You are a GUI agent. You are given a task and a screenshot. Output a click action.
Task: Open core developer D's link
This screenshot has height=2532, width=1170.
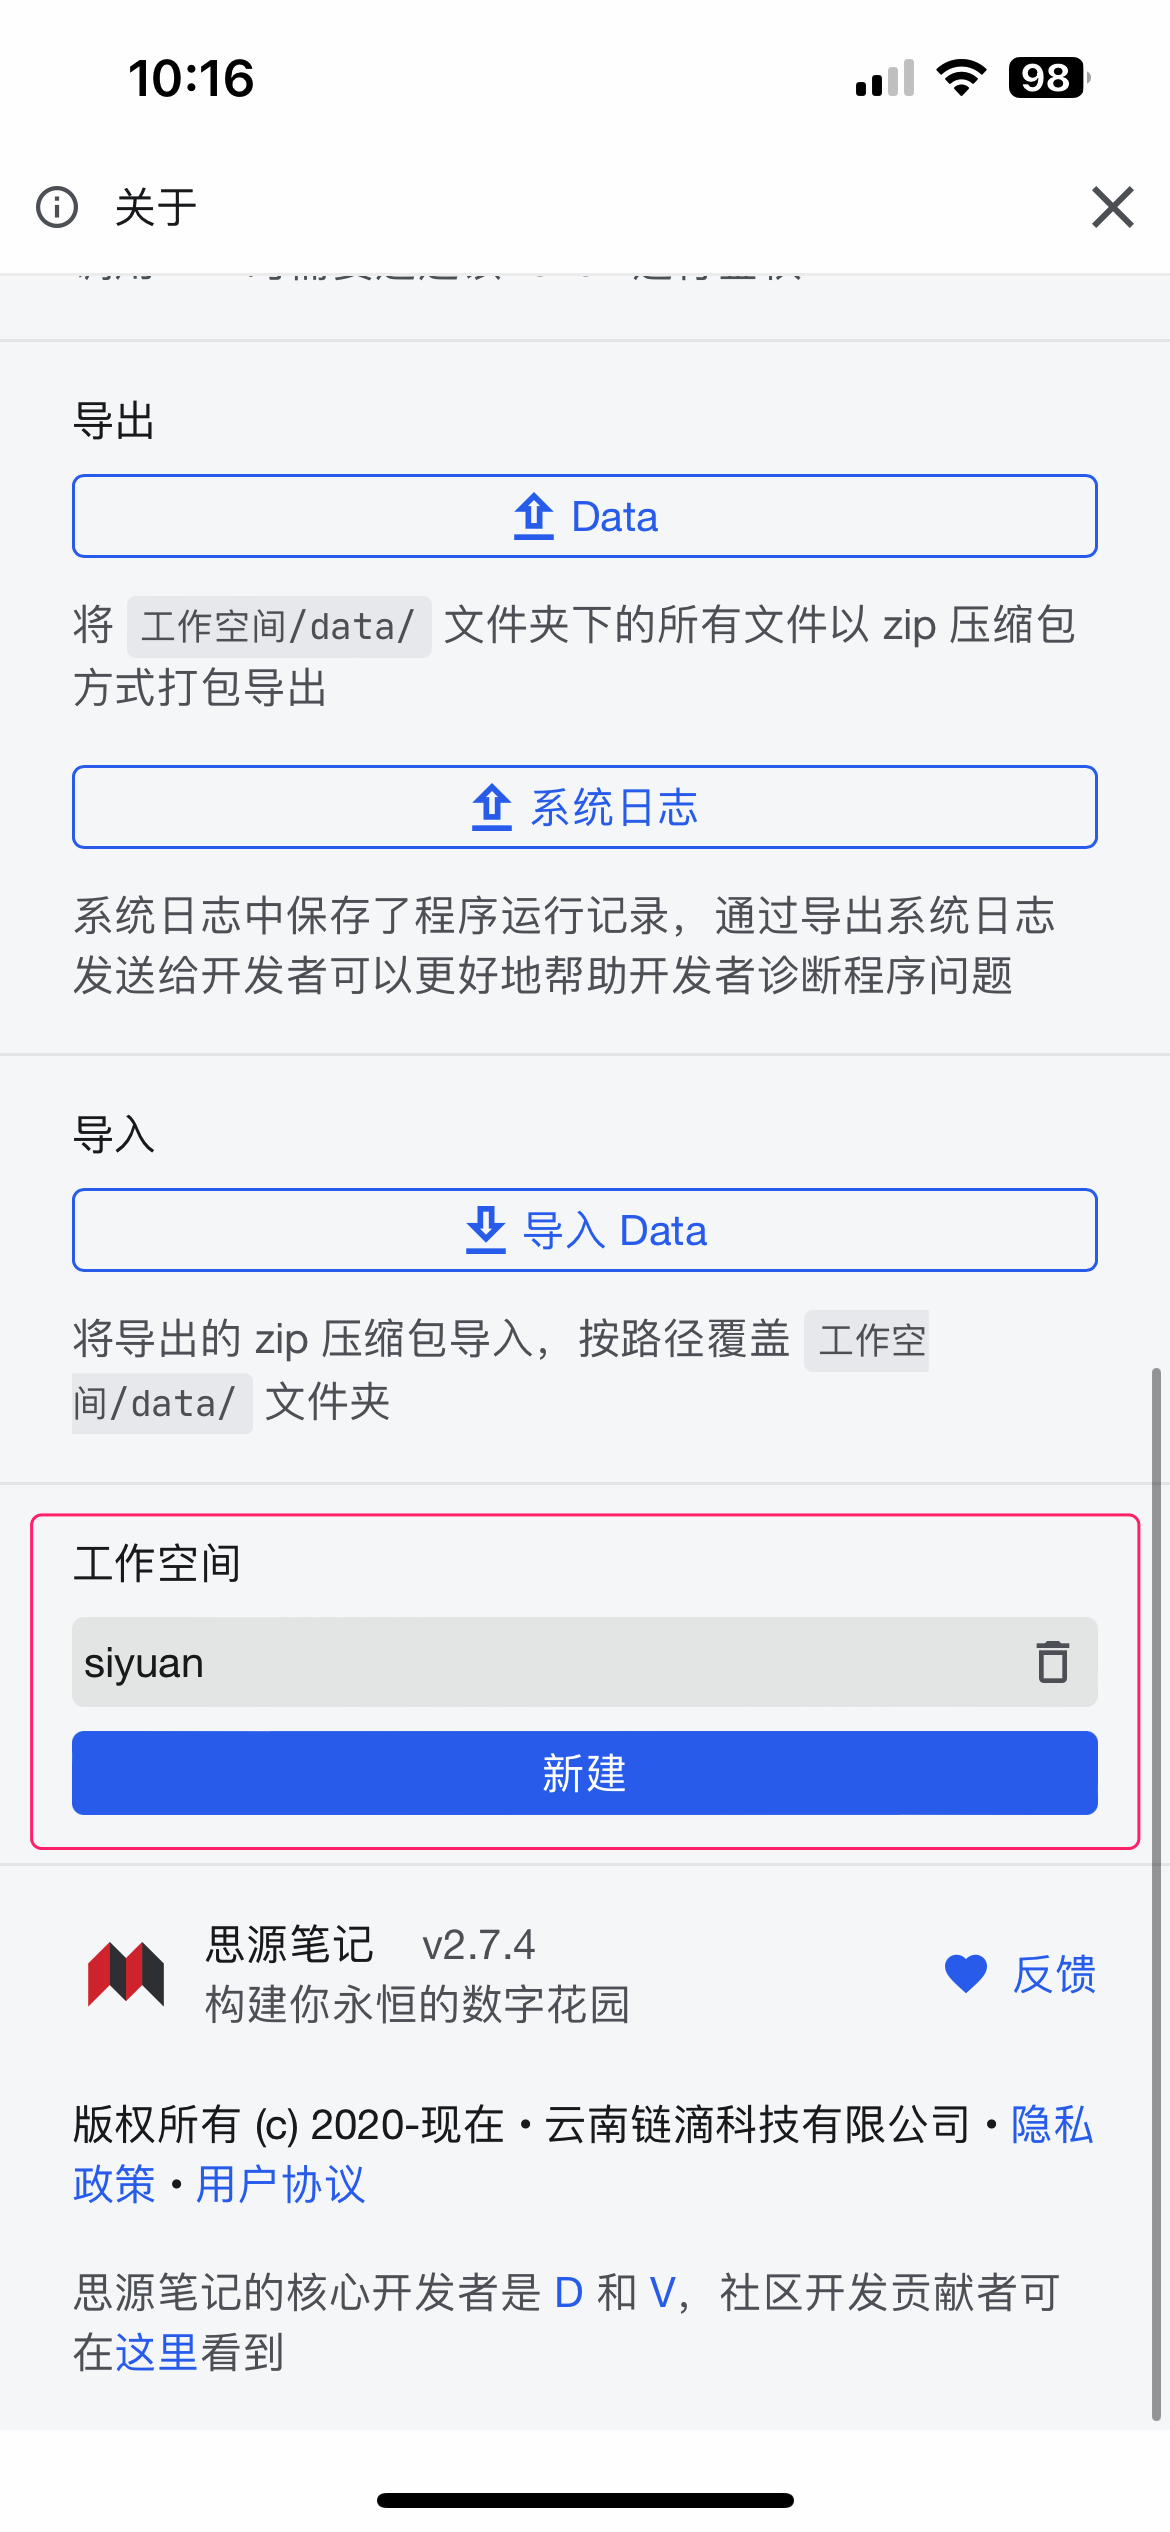click(x=568, y=2292)
